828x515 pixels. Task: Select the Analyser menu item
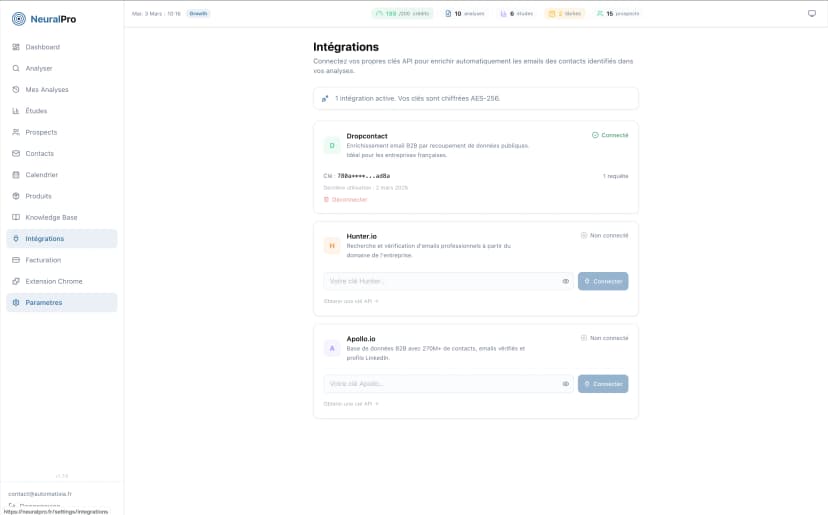(62, 68)
